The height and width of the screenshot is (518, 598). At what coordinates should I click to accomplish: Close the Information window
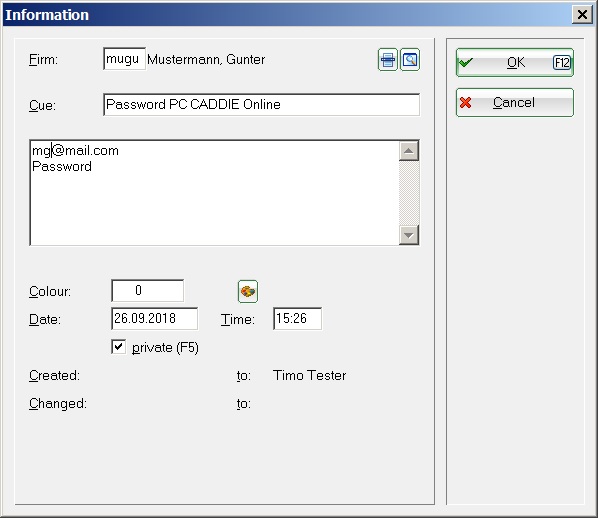tap(582, 14)
